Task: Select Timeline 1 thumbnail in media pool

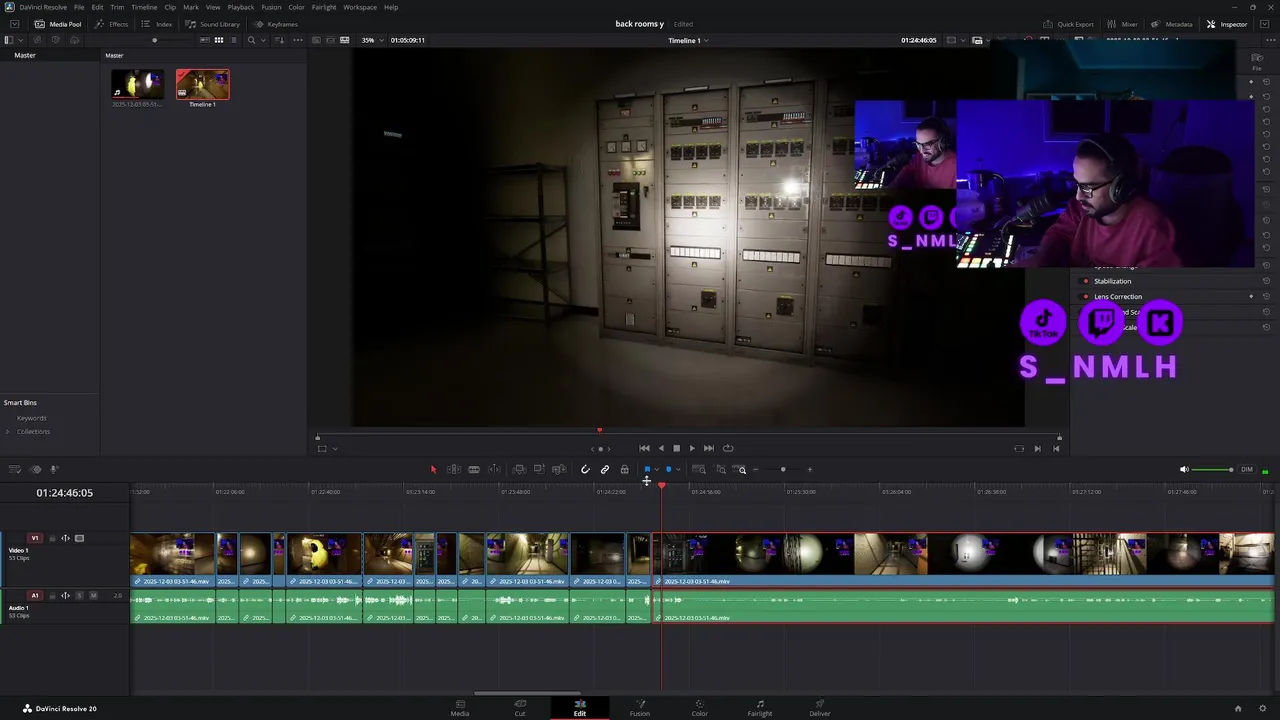Action: click(x=203, y=85)
